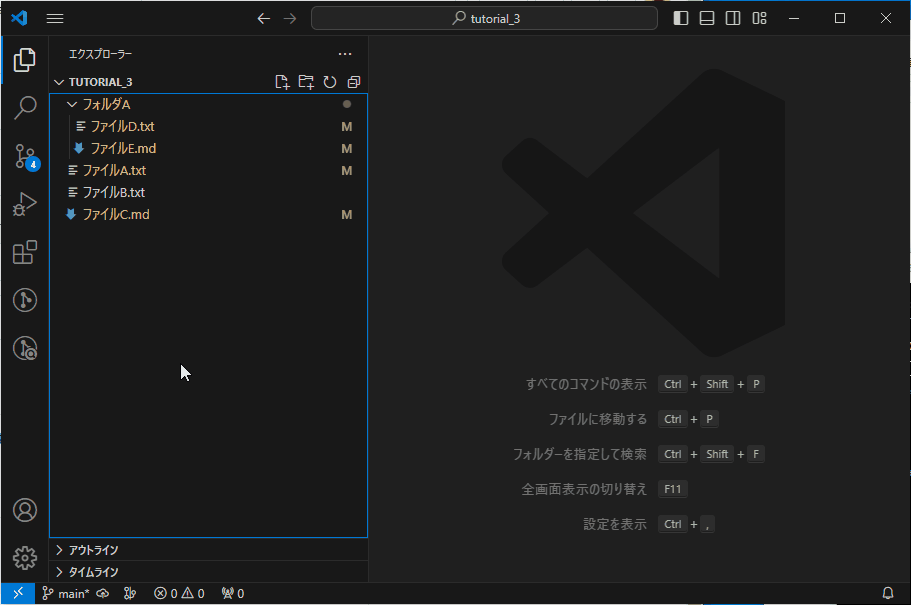Open problems errors and warnings indicator
911x605 pixels.
tap(179, 593)
